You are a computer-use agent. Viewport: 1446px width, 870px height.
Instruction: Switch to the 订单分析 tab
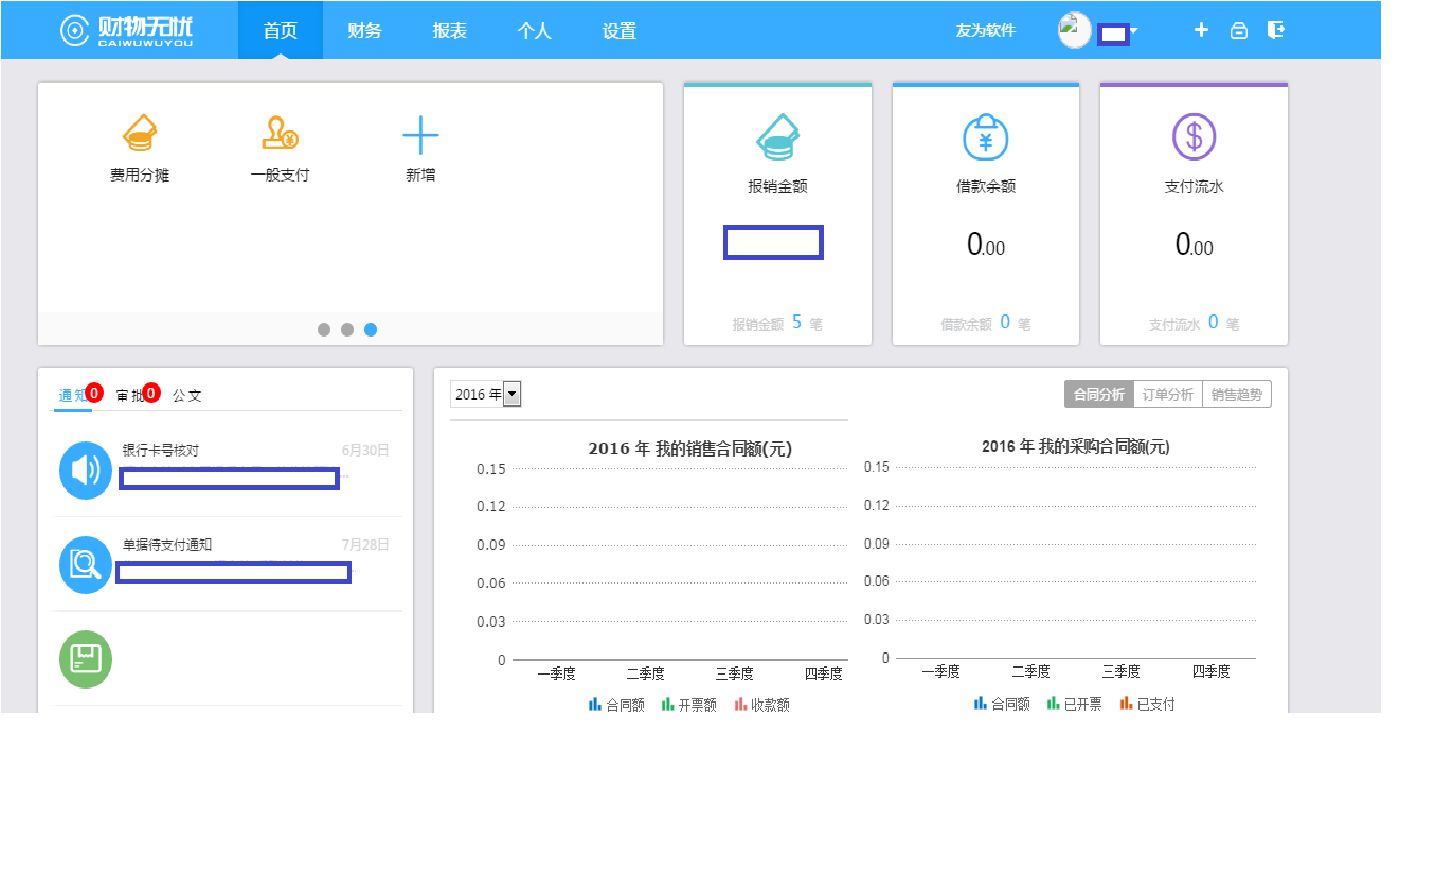click(1166, 394)
